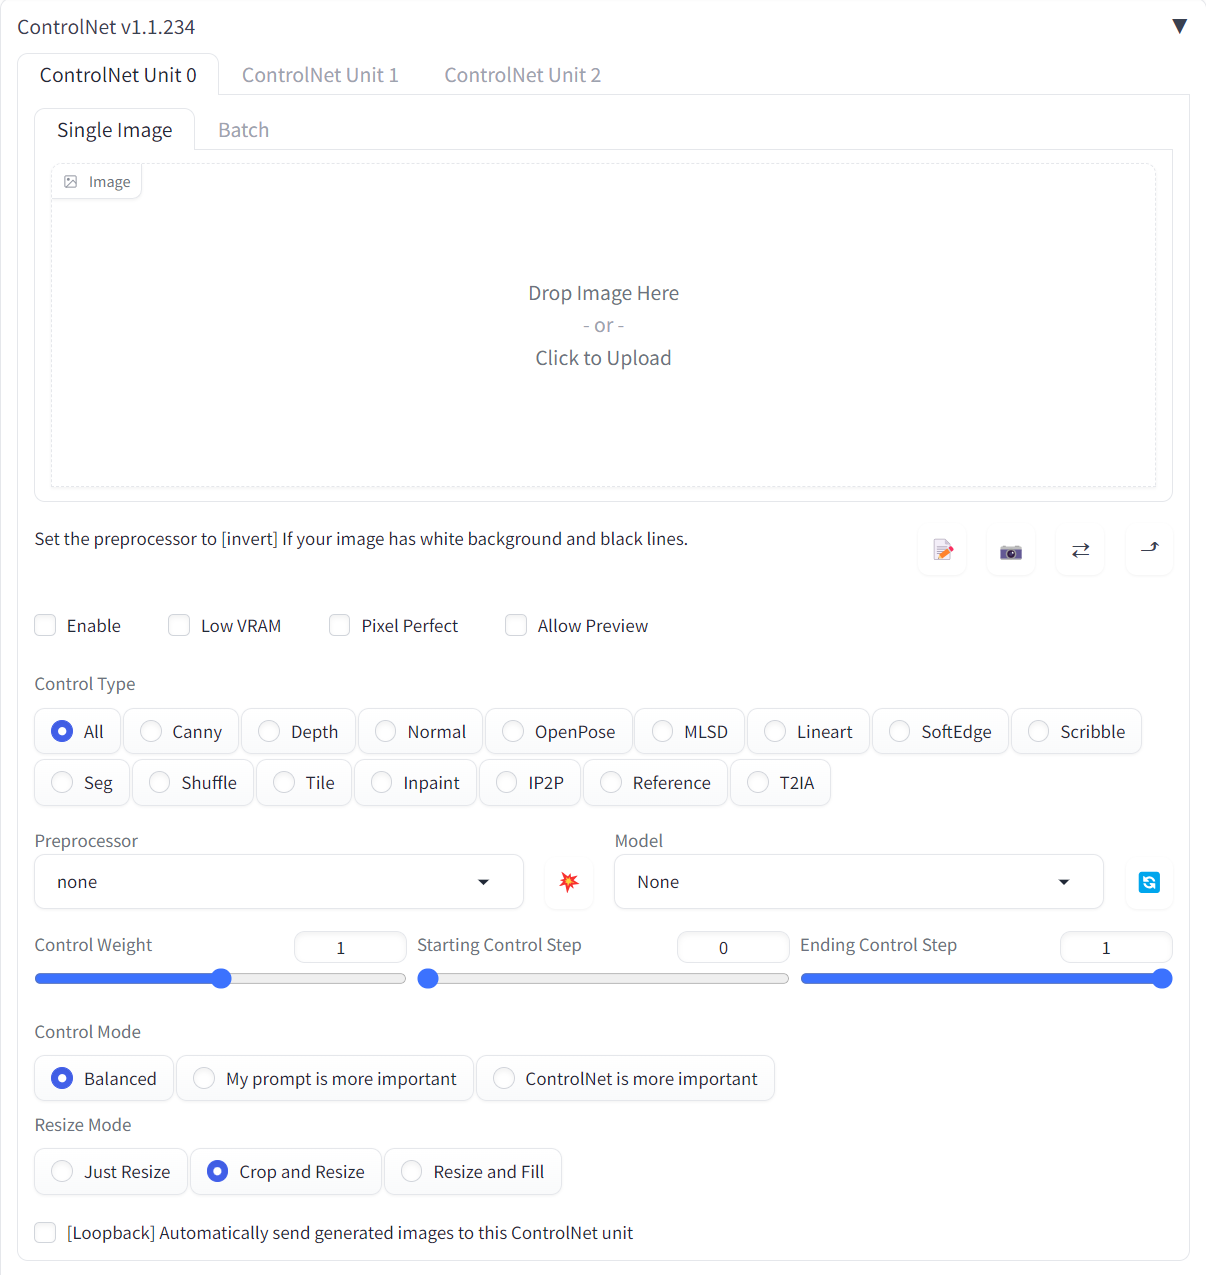This screenshot has height=1275, width=1206.
Task: Click the ControlNet v1.1.234 title
Action: [x=106, y=27]
